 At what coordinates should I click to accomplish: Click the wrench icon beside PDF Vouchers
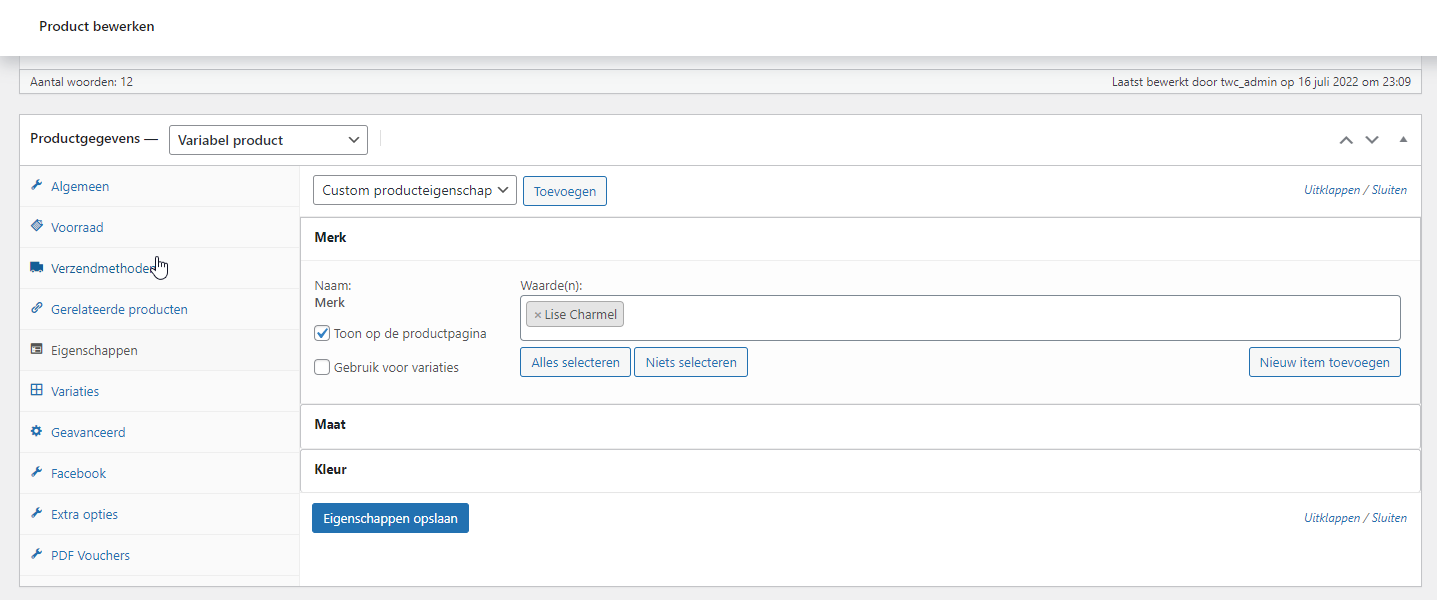tap(37, 555)
